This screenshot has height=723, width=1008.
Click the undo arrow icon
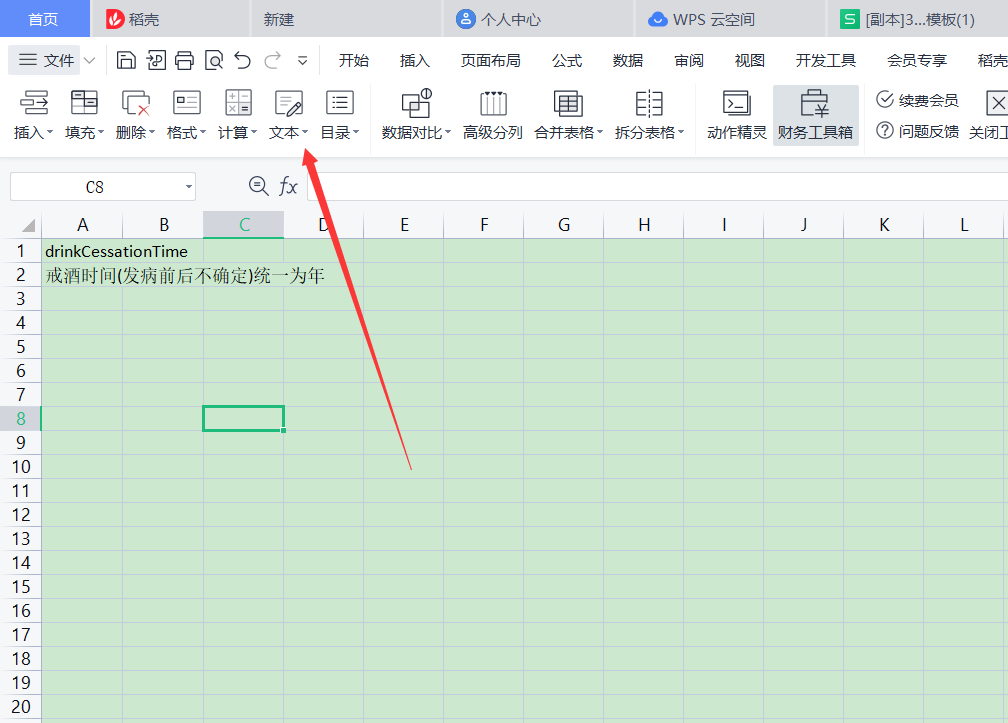click(242, 60)
